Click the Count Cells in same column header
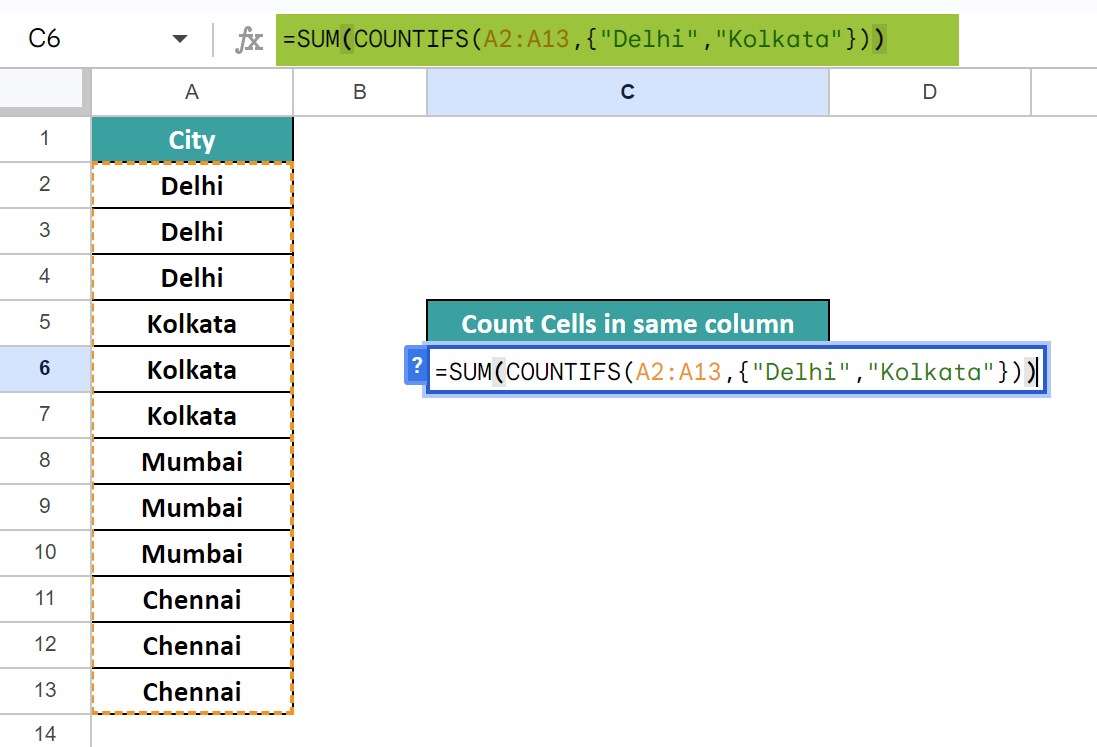Image resolution: width=1097 pixels, height=747 pixels. coord(628,322)
